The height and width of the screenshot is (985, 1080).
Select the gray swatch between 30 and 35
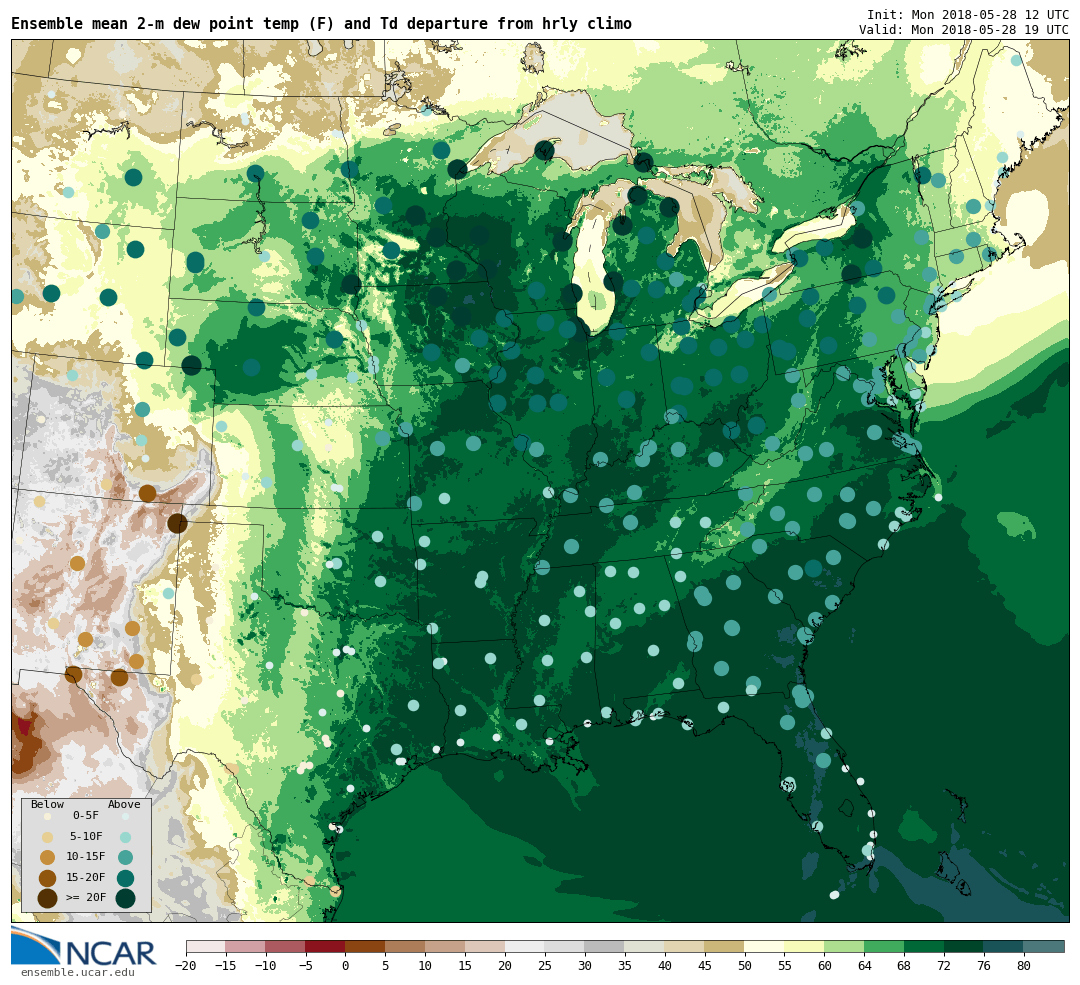(x=605, y=946)
